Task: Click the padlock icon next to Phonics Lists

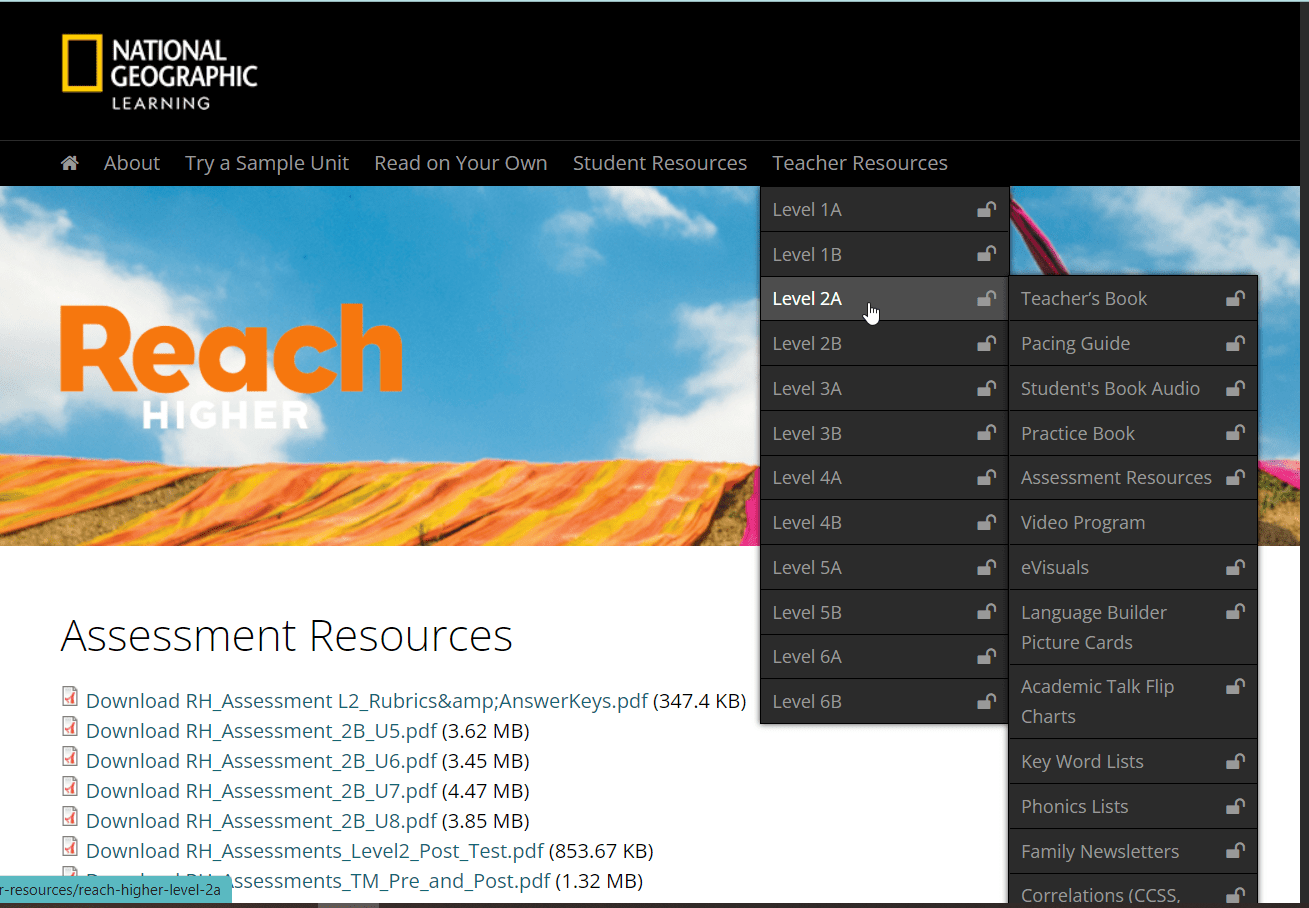Action: coord(1236,806)
